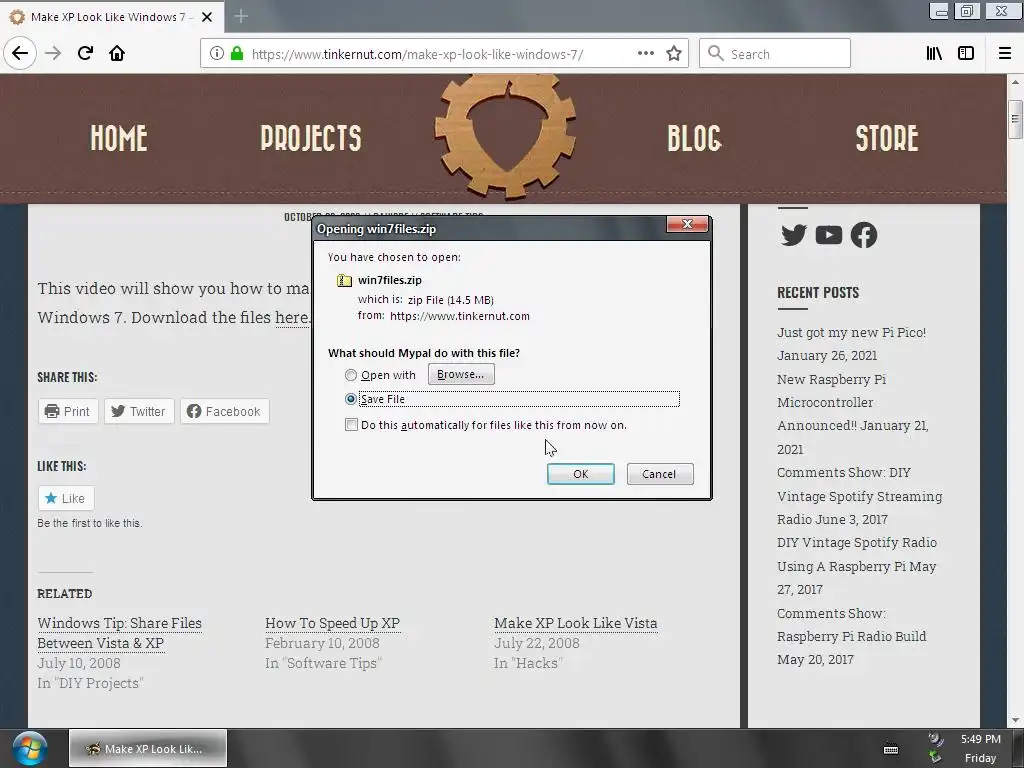Go to HOME in site navigation

[119, 138]
